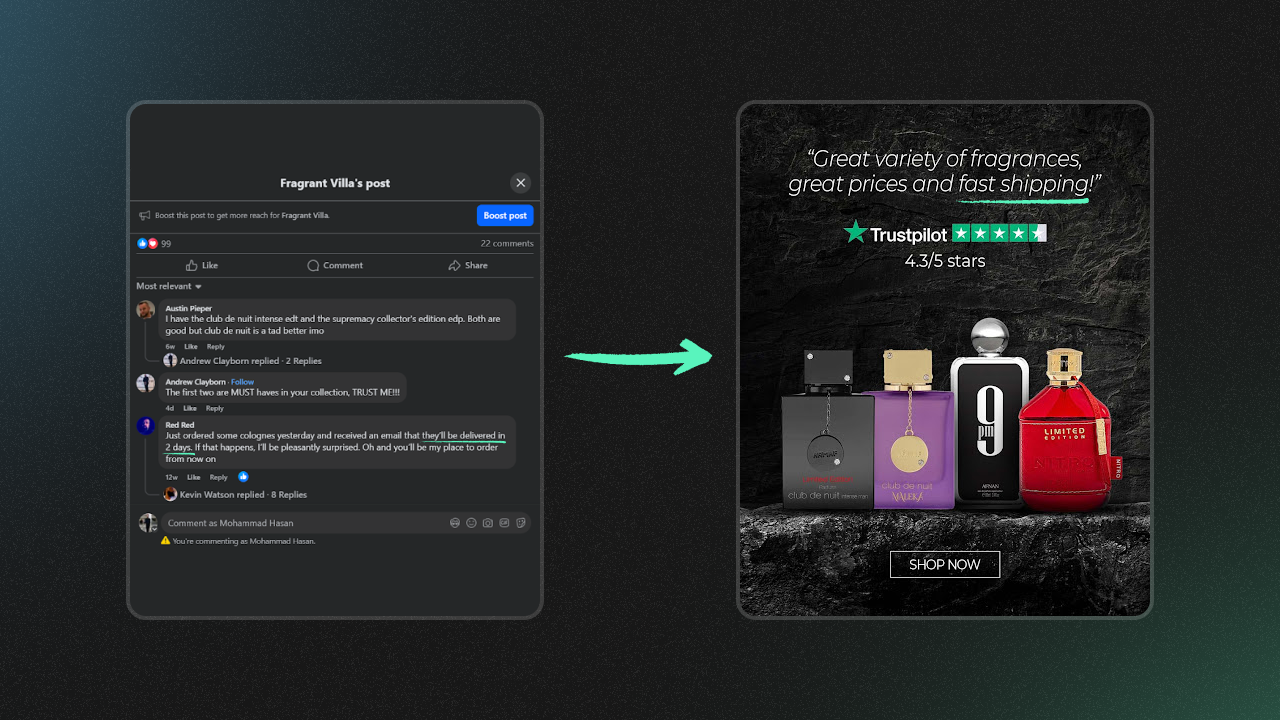This screenshot has height=720, width=1280.
Task: Like Austin Pieper's comment
Action: click(190, 347)
